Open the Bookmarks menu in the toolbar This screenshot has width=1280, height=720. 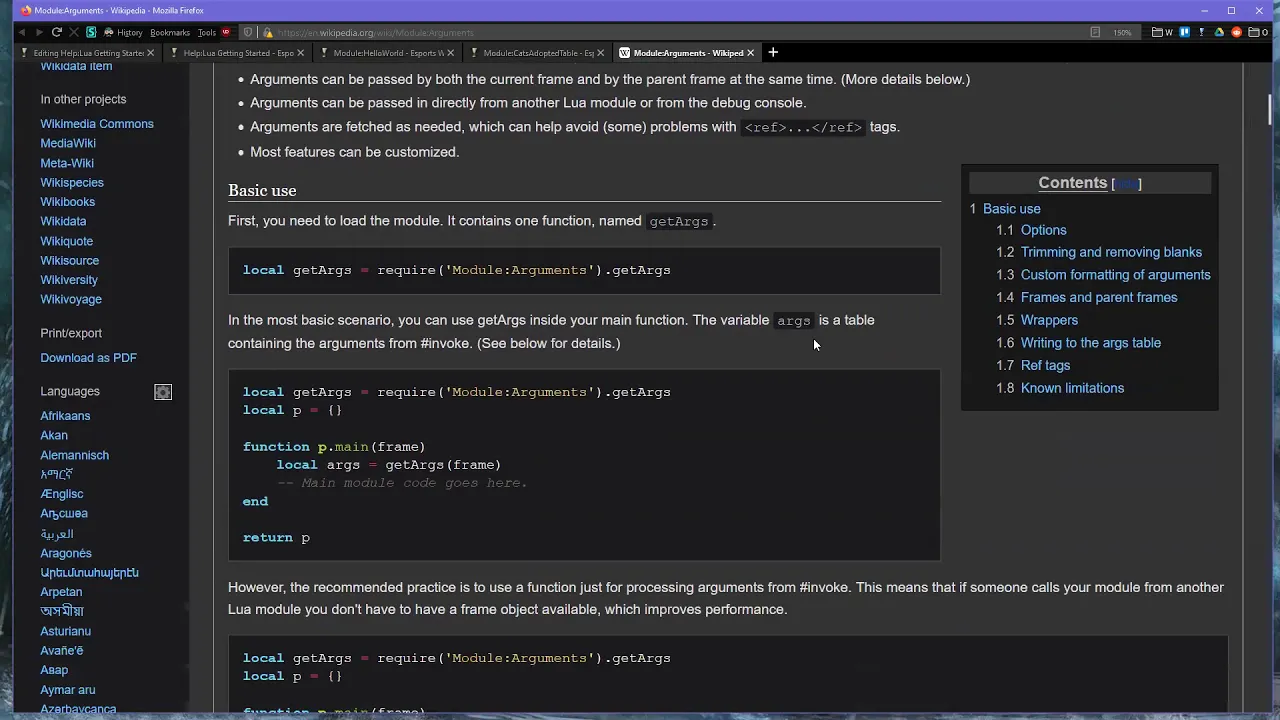tap(169, 32)
